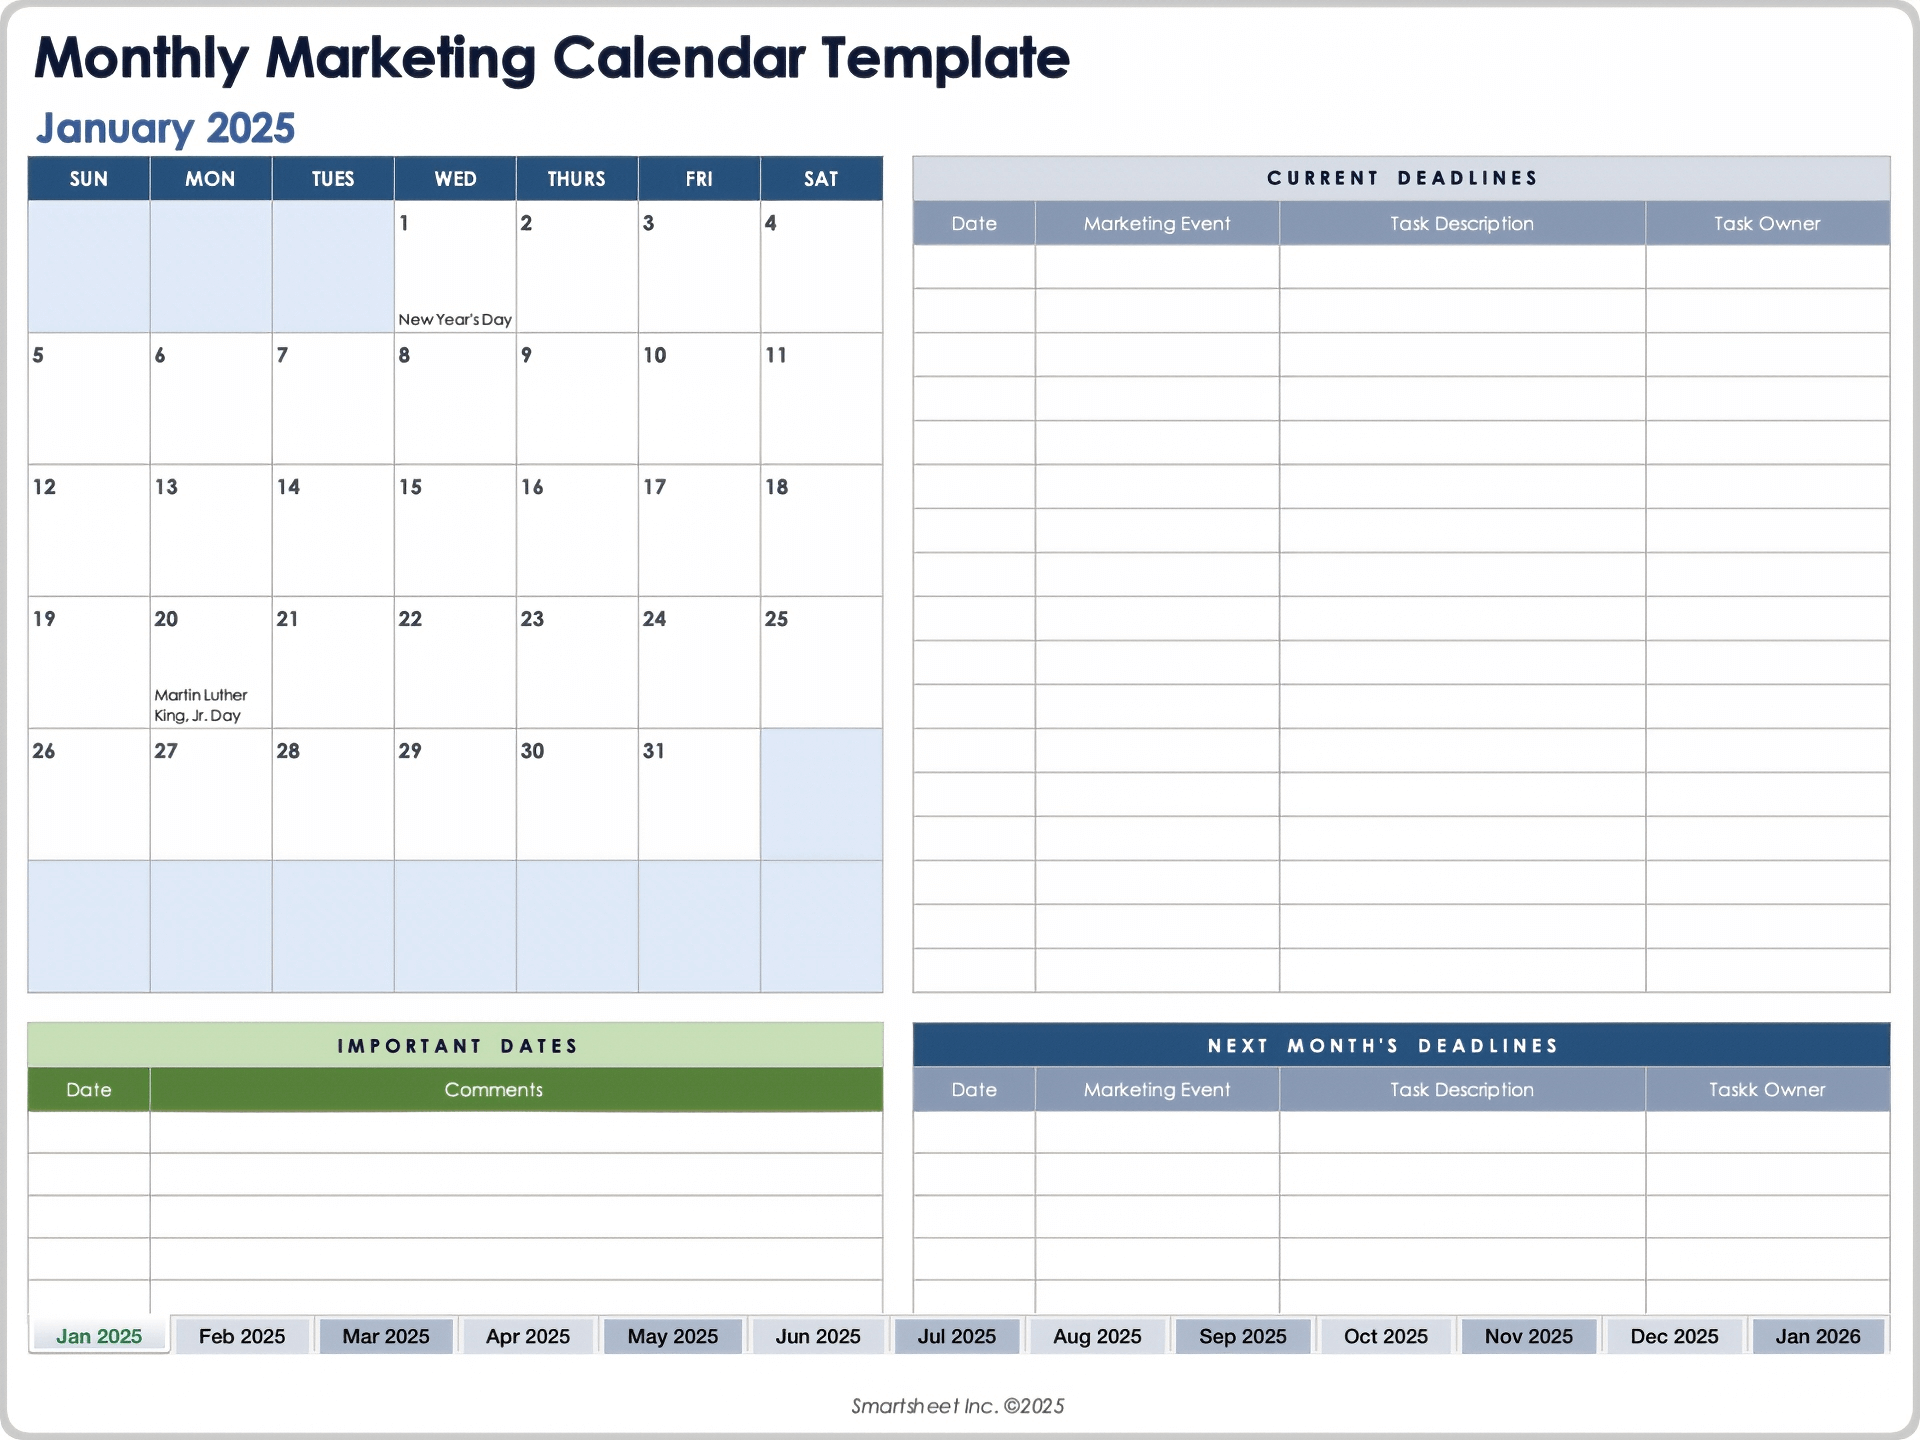Select the Marketing Event header under Next Month's Deadlines
Screen dimensions: 1920x1440
pos(1157,1090)
